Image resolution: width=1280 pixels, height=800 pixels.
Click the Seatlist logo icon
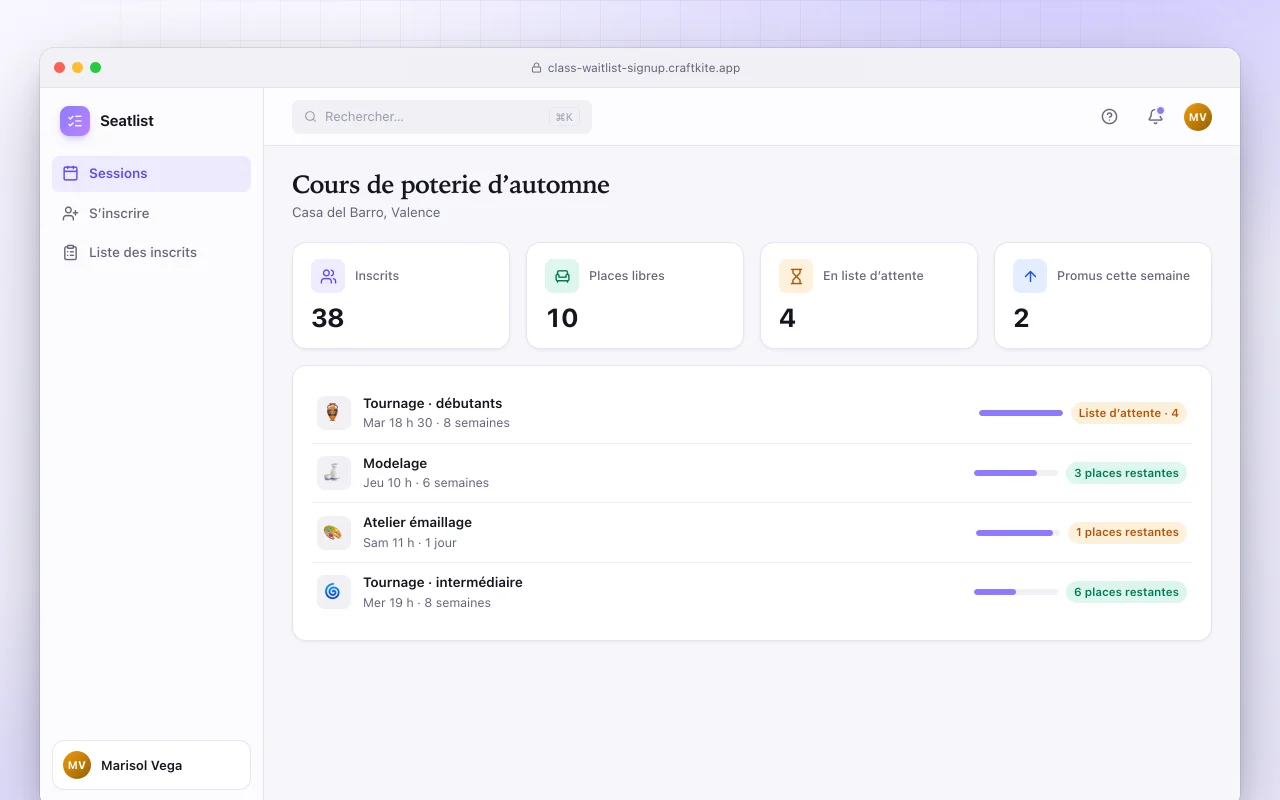(x=75, y=121)
